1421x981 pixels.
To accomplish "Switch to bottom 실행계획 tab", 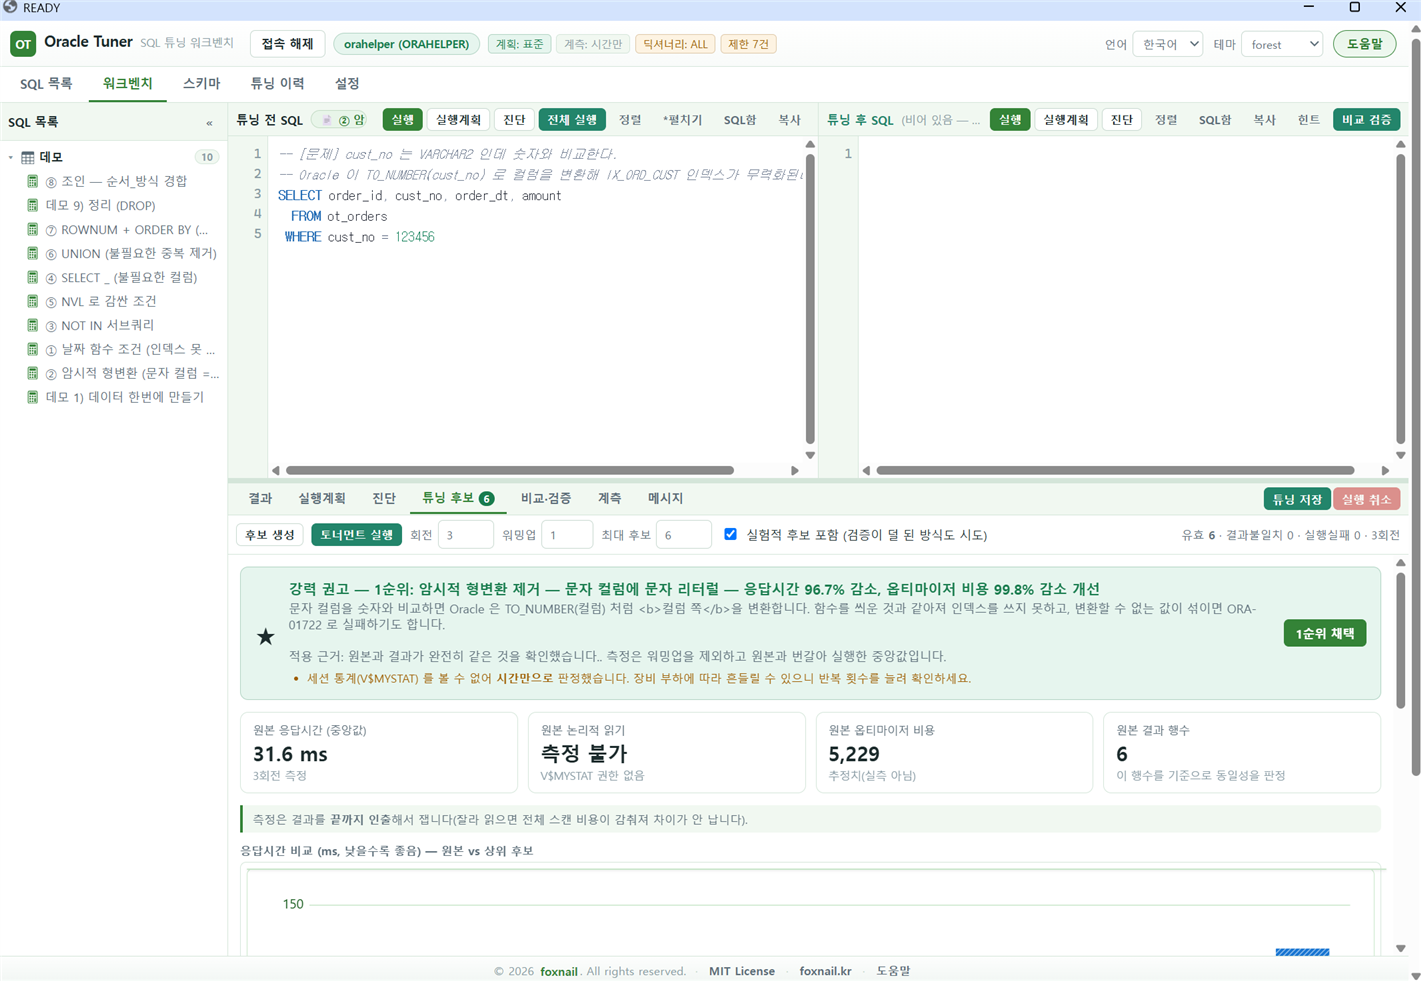I will tap(322, 498).
